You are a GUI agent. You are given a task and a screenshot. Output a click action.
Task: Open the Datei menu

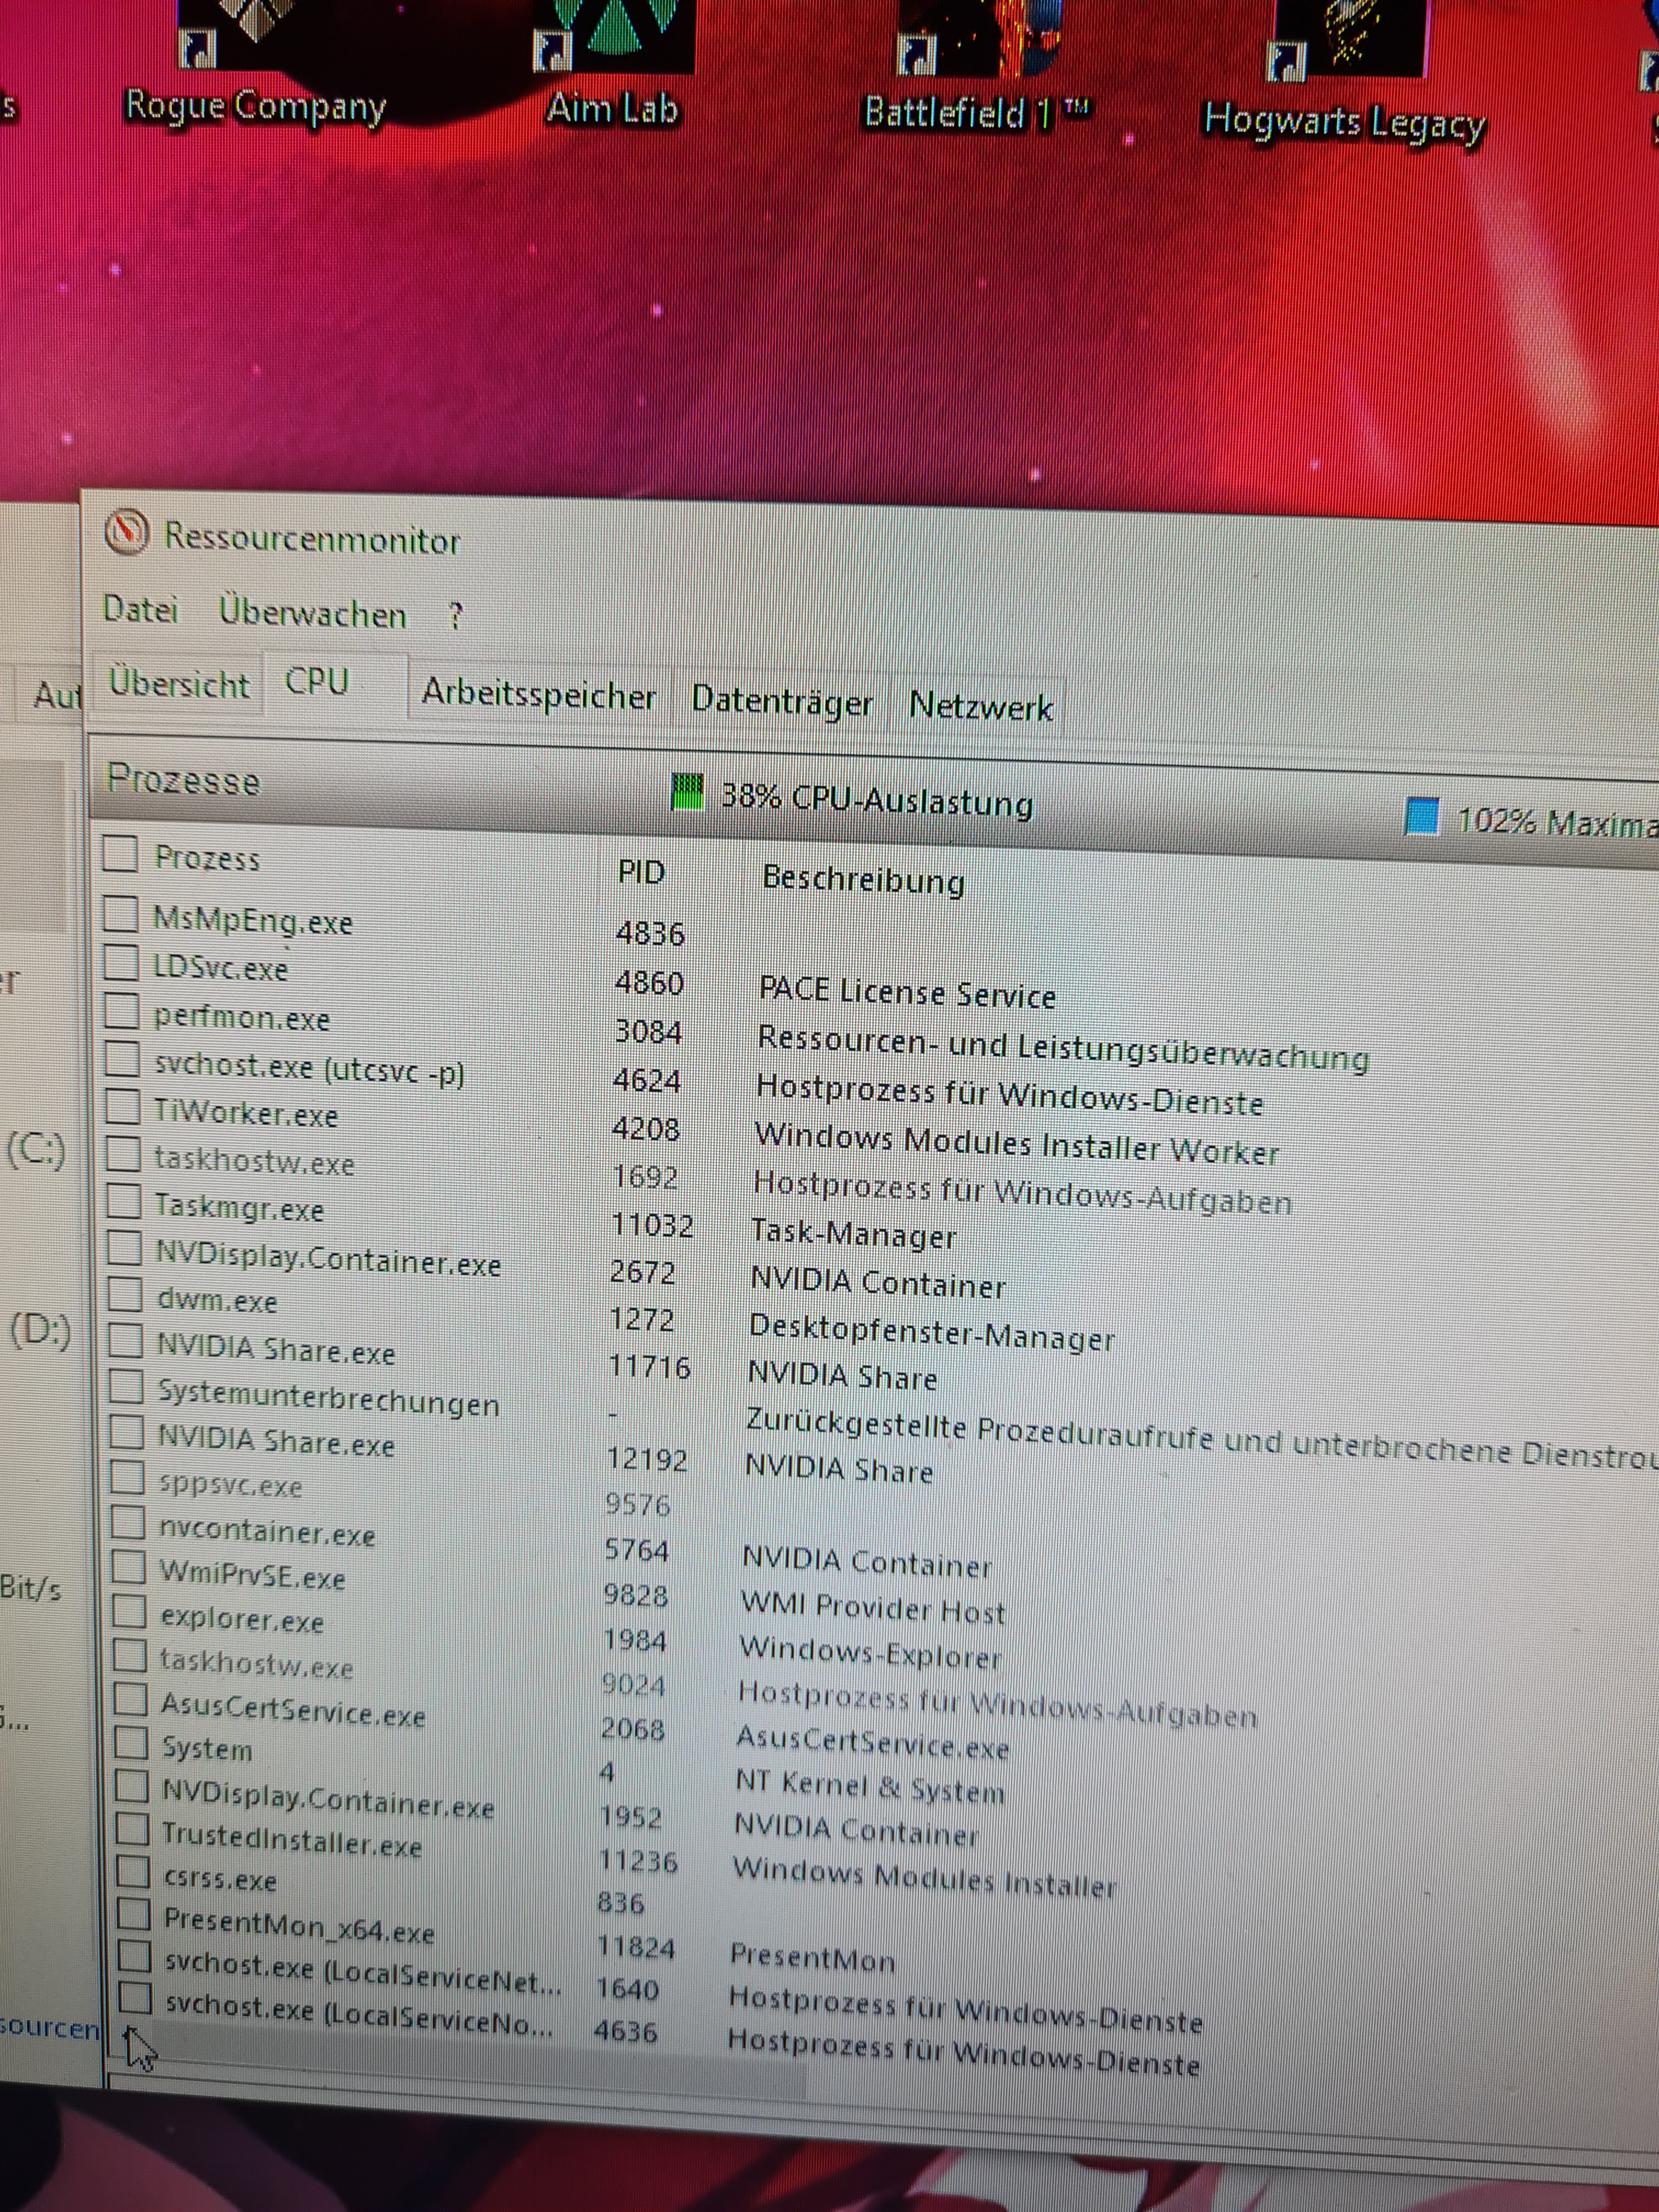[141, 609]
